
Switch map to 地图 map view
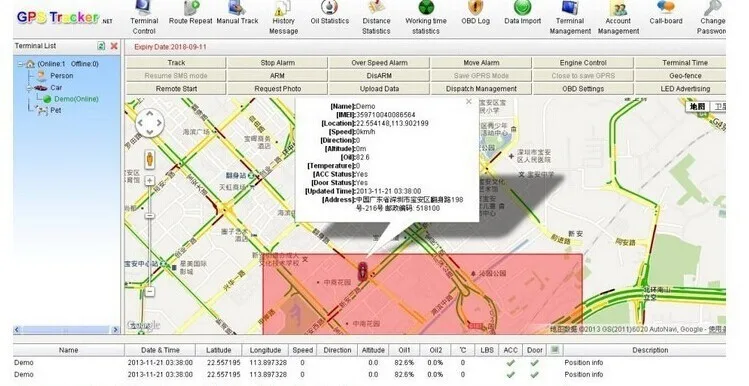pyautogui.click(x=697, y=107)
